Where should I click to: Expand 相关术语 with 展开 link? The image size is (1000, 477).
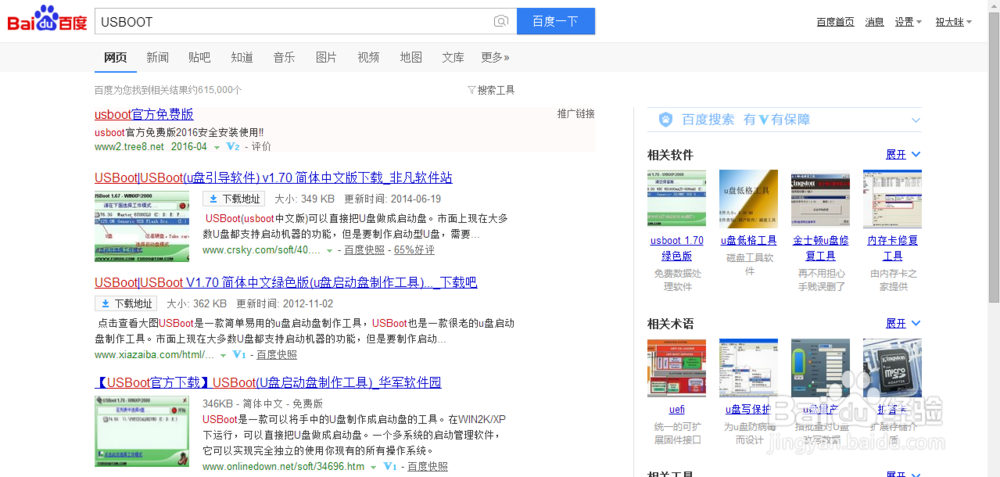coord(903,324)
